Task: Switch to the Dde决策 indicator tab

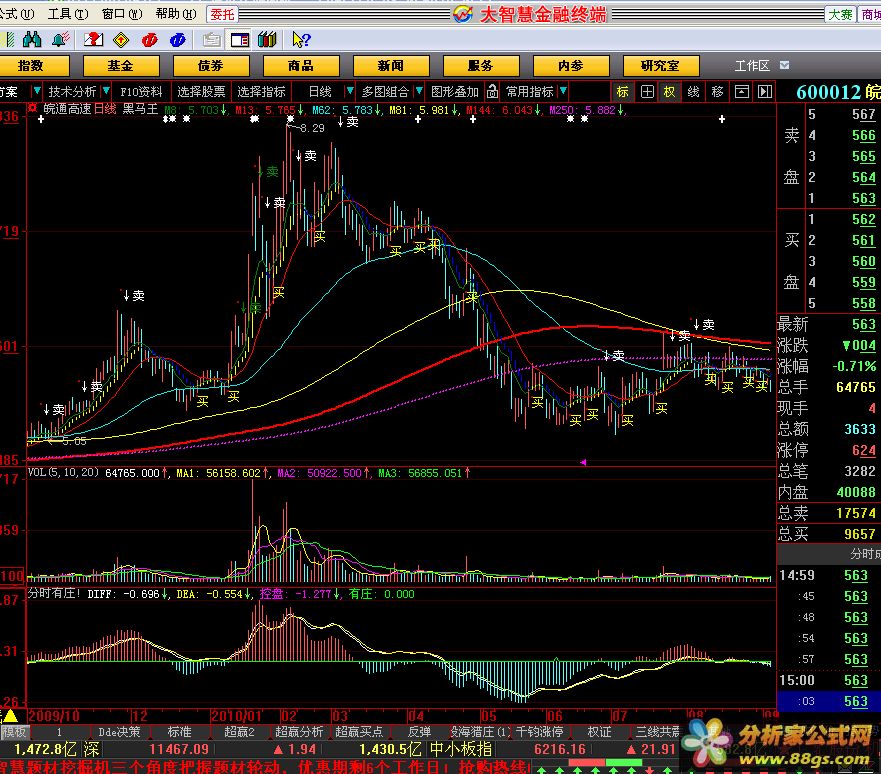Action: click(119, 732)
